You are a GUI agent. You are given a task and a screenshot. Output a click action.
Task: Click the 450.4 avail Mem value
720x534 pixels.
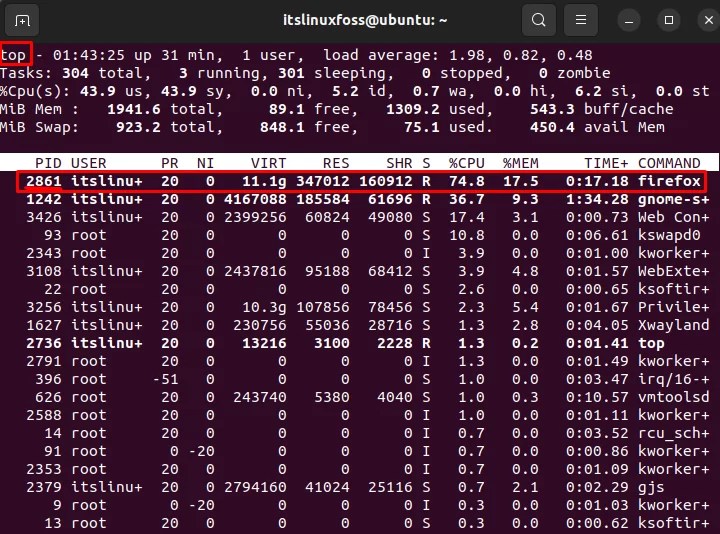pos(552,127)
